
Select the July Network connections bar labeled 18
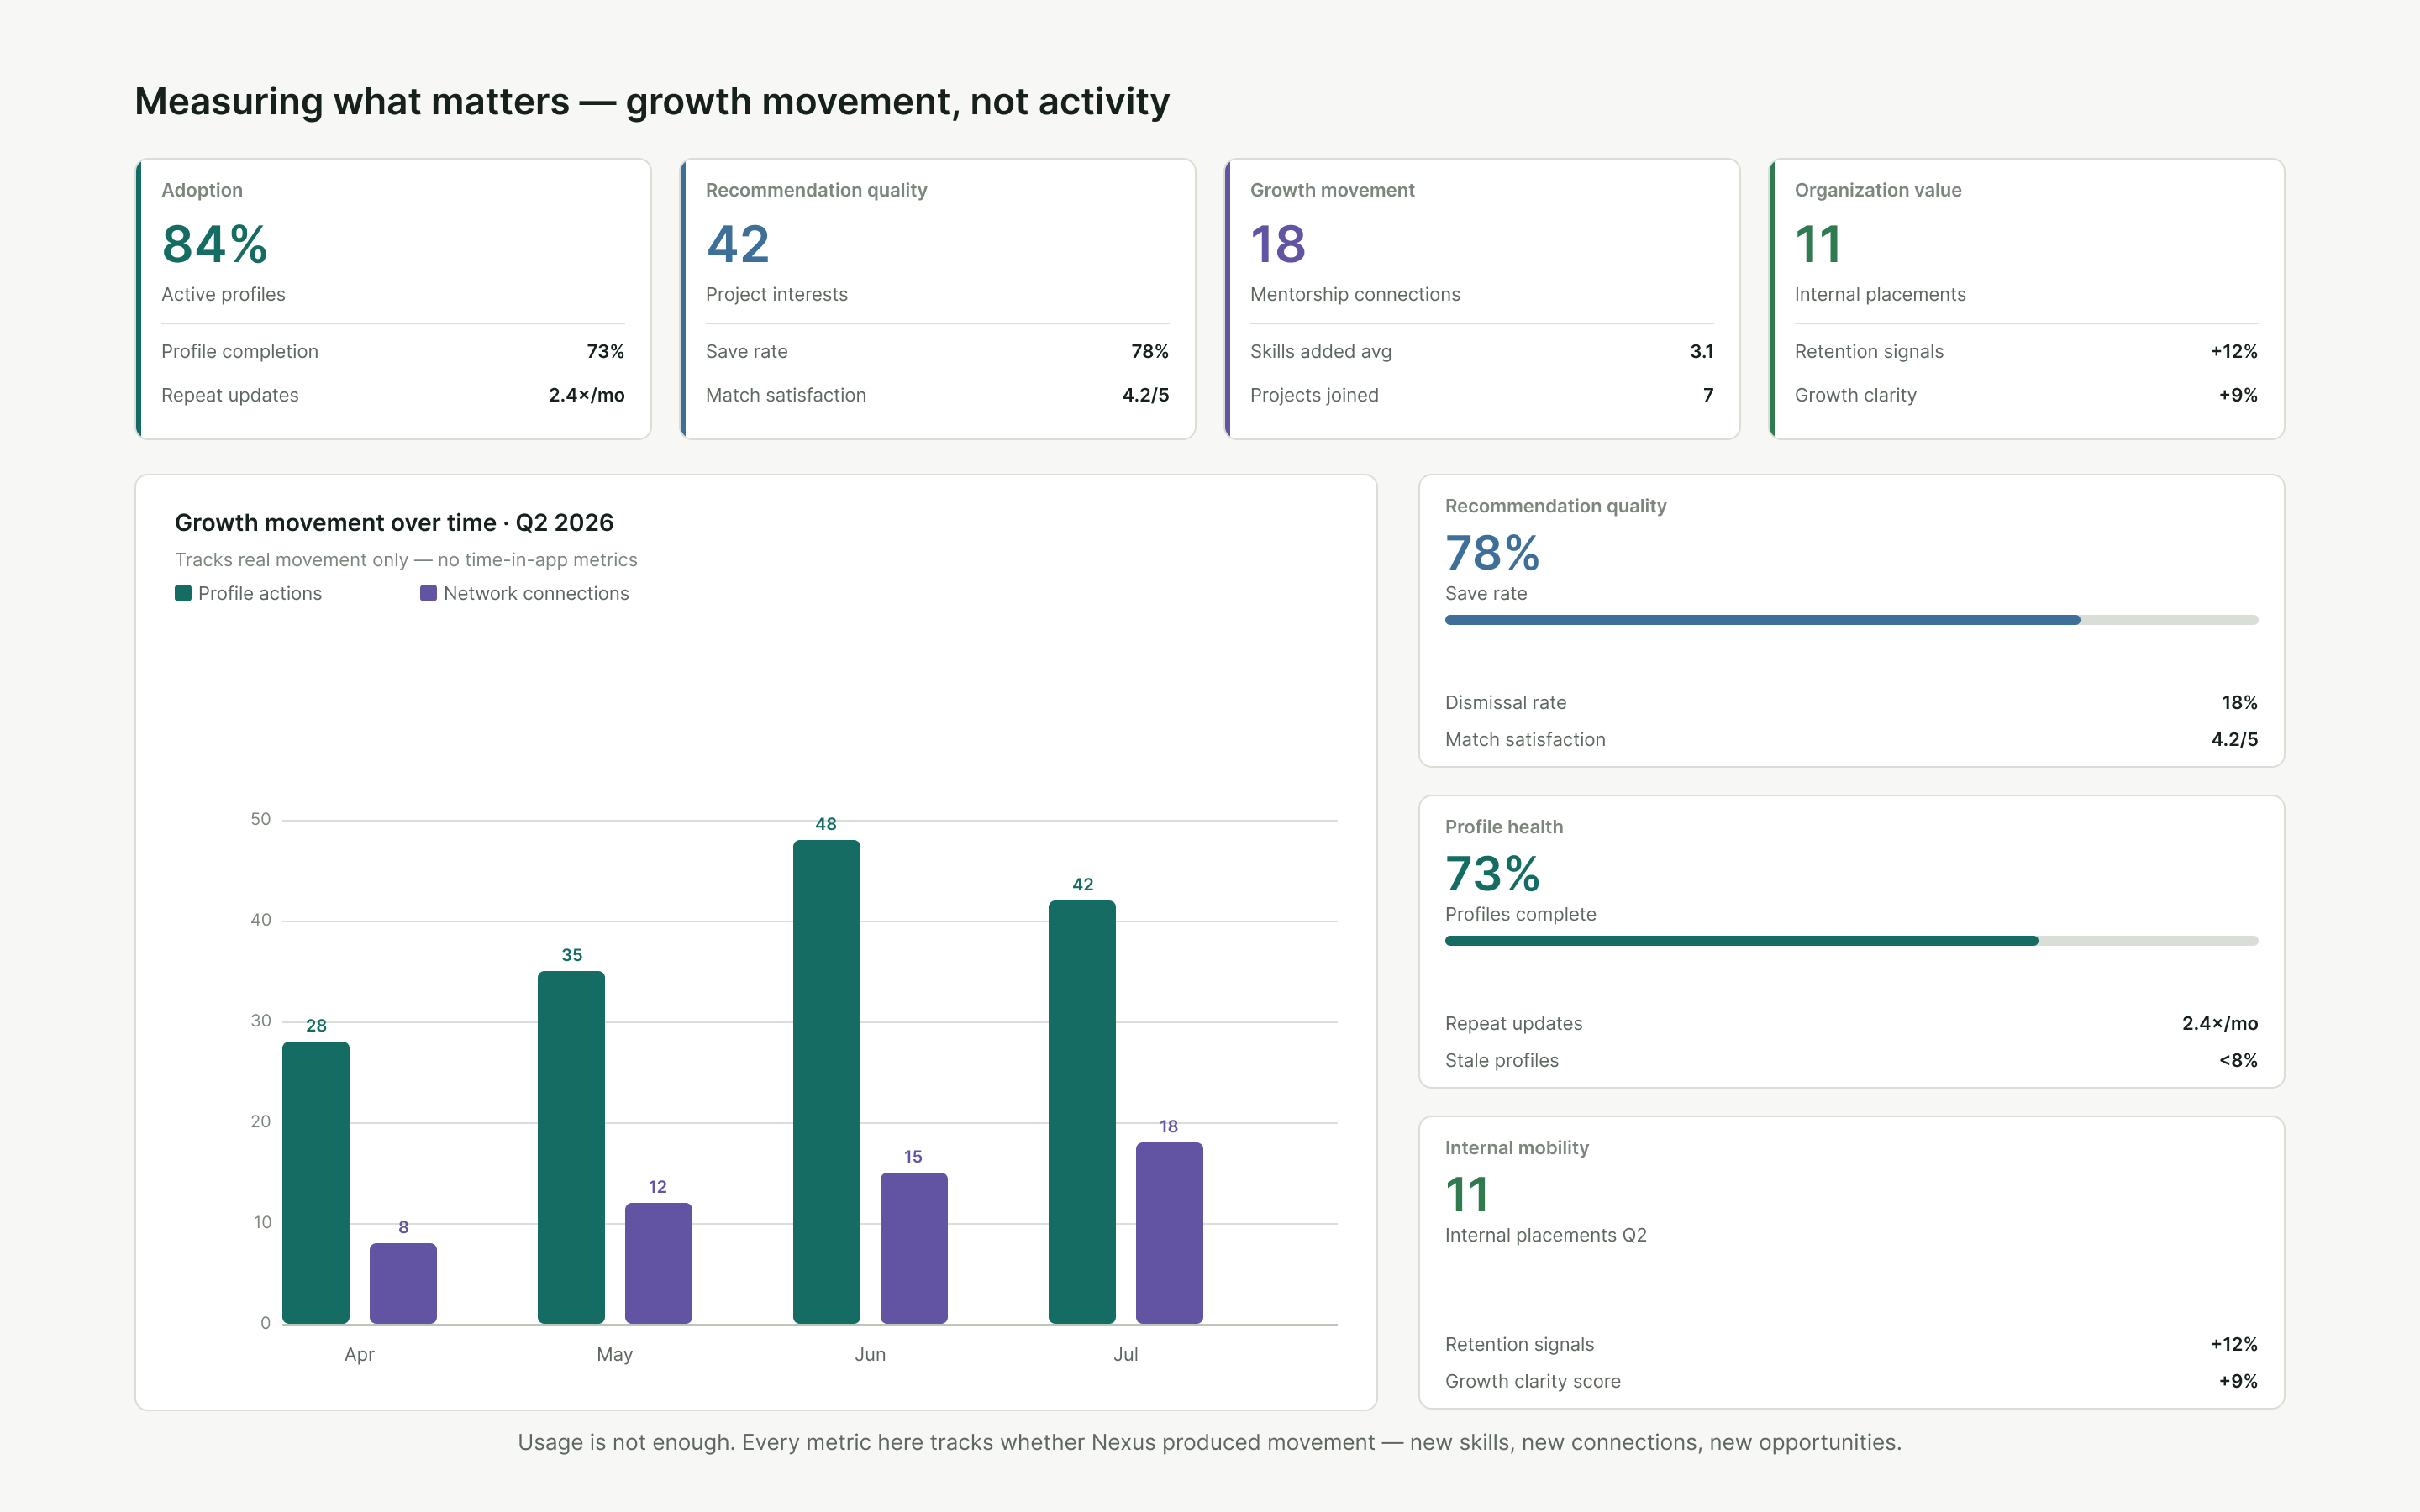(1169, 1233)
